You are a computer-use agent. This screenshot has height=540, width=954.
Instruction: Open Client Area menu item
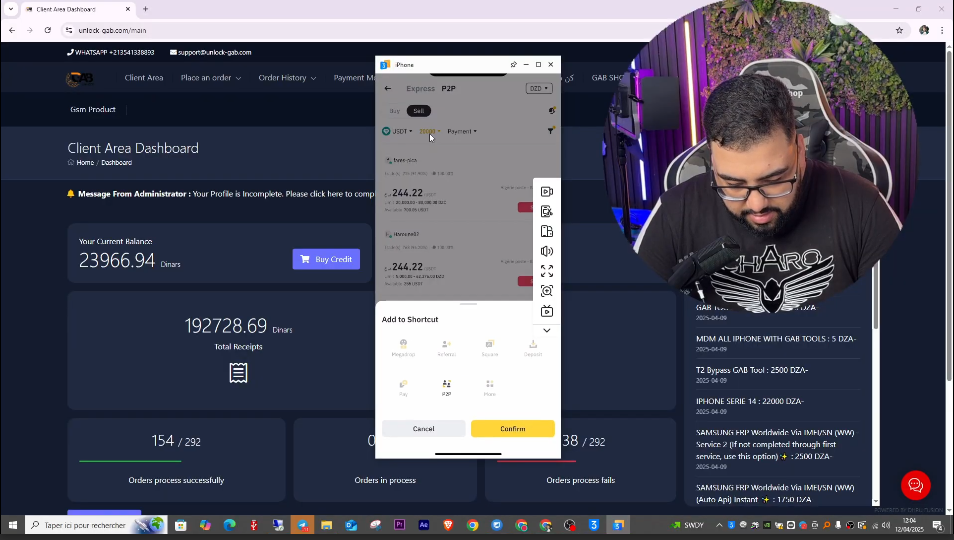point(144,78)
